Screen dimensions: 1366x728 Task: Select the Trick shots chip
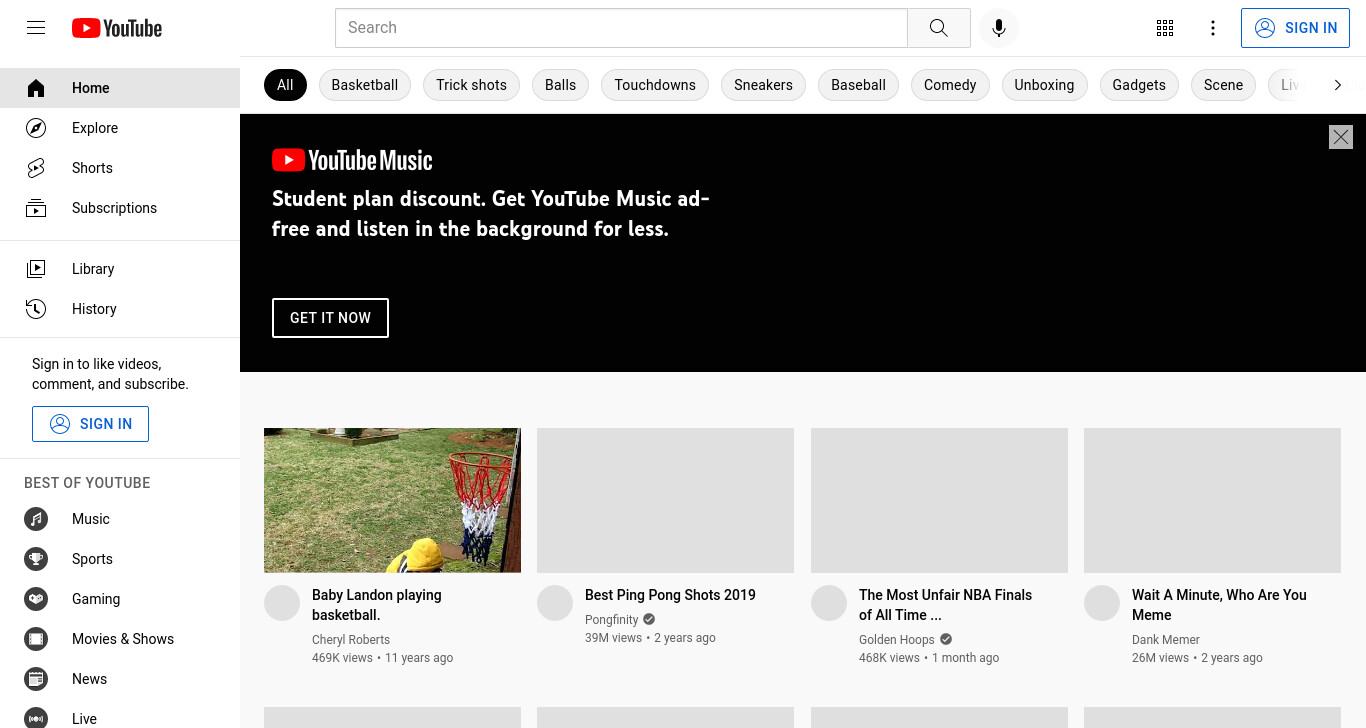[472, 85]
